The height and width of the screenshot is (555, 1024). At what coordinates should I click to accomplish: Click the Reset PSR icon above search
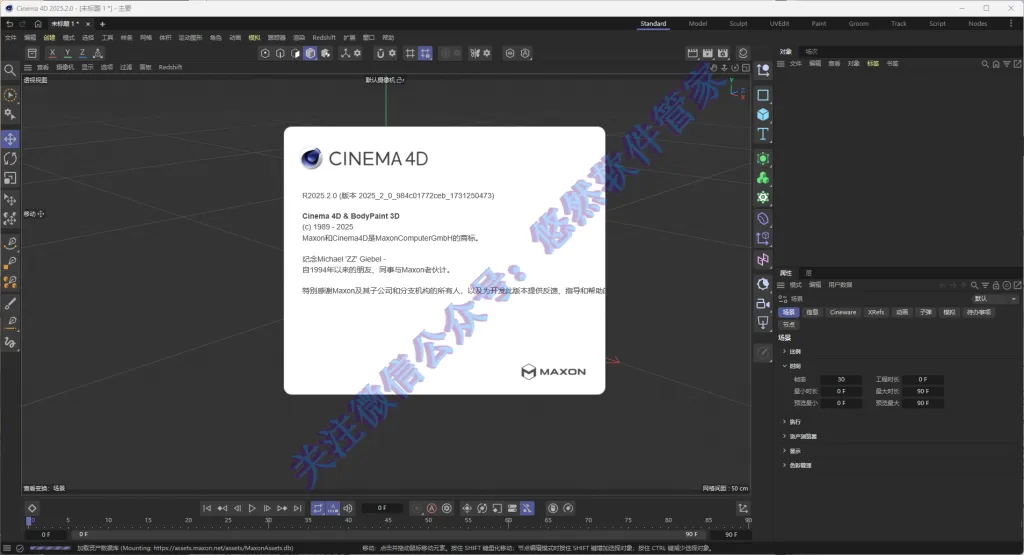click(x=32, y=53)
